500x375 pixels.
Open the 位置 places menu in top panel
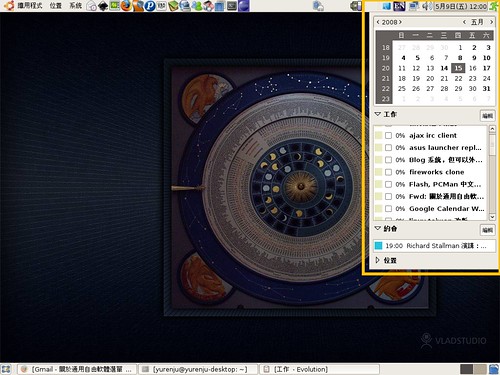pyautogui.click(x=56, y=6)
